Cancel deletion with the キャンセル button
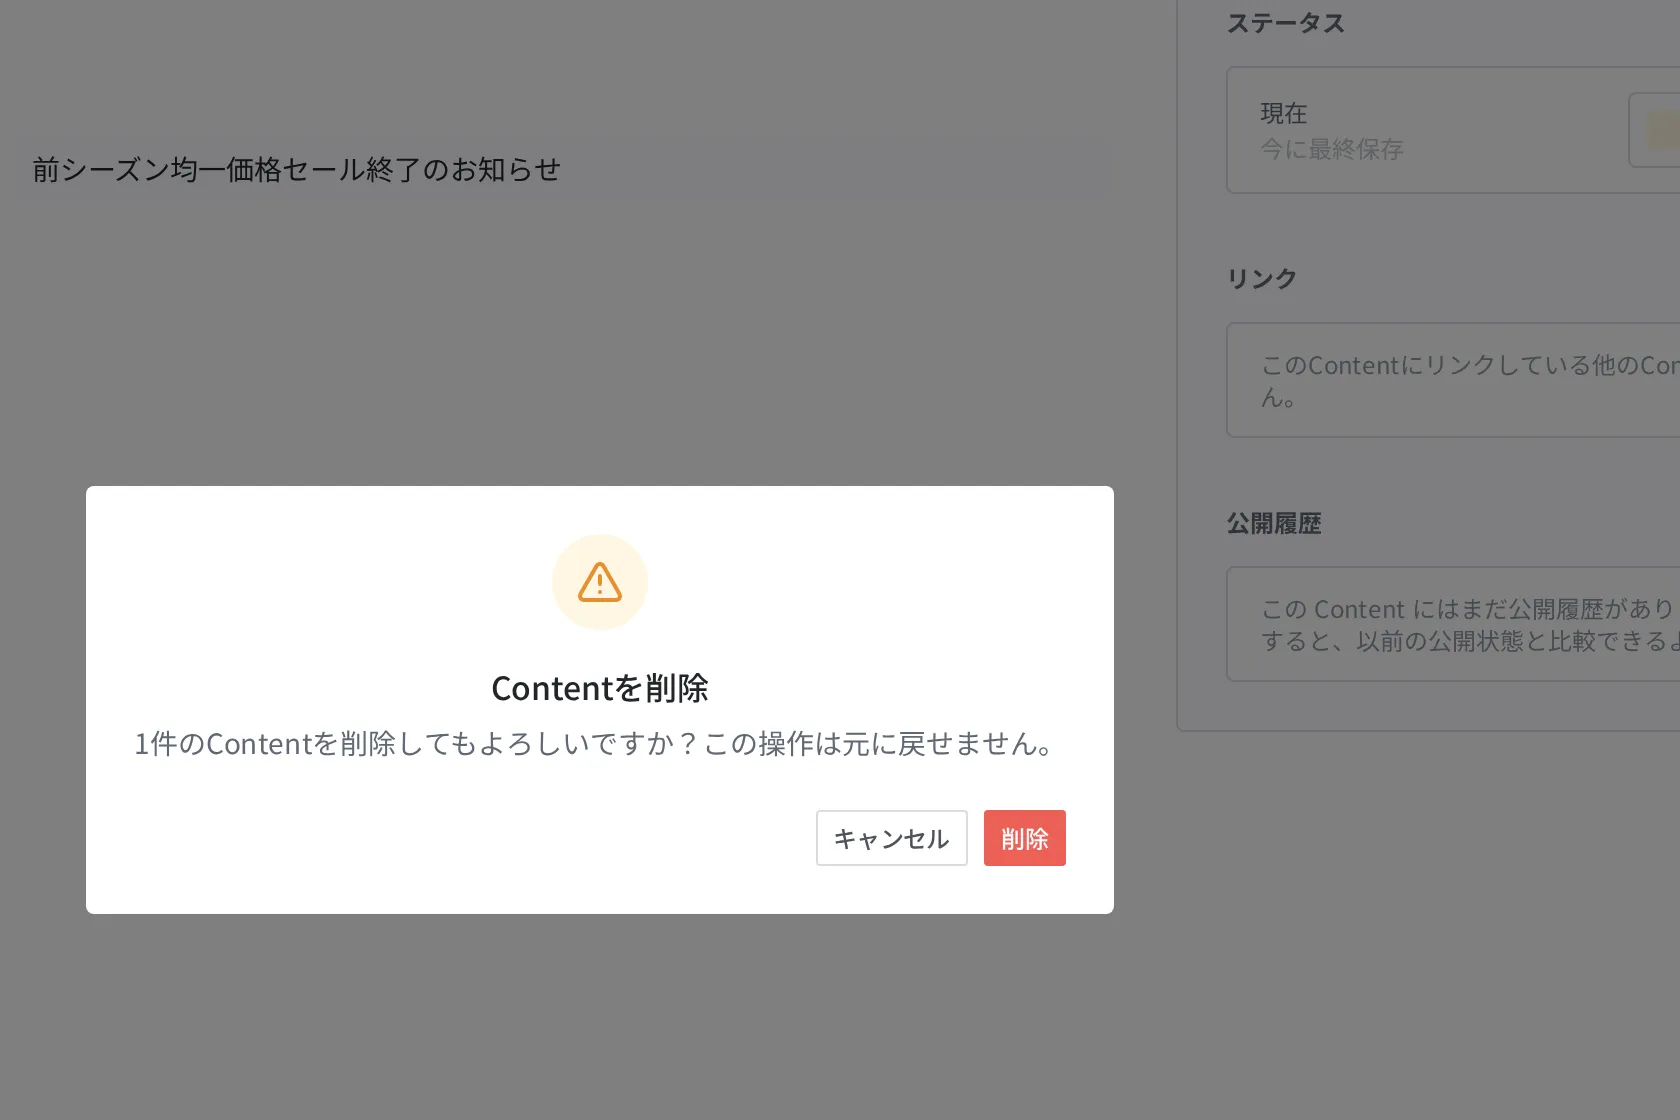This screenshot has width=1680, height=1120. point(891,838)
